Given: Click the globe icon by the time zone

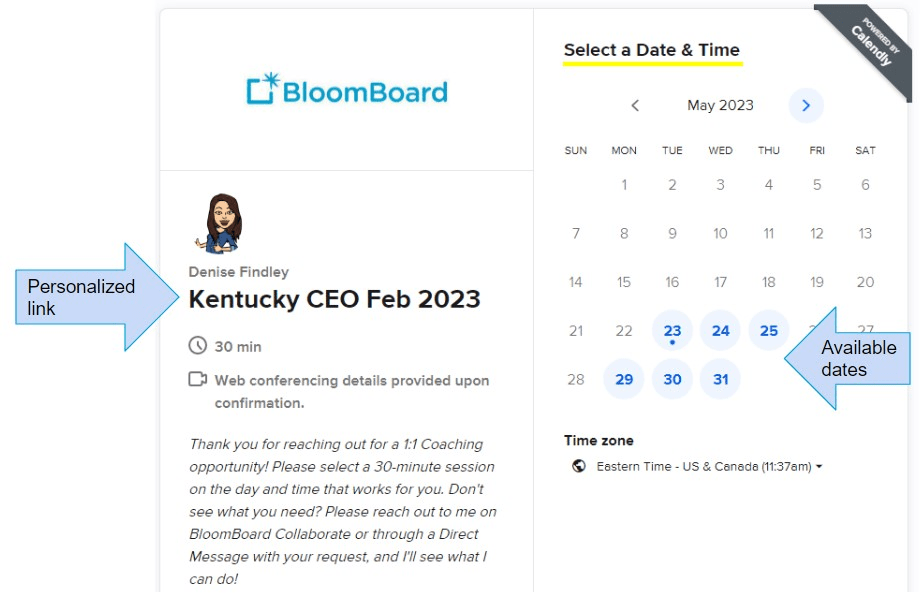Looking at the screenshot, I should tap(579, 466).
